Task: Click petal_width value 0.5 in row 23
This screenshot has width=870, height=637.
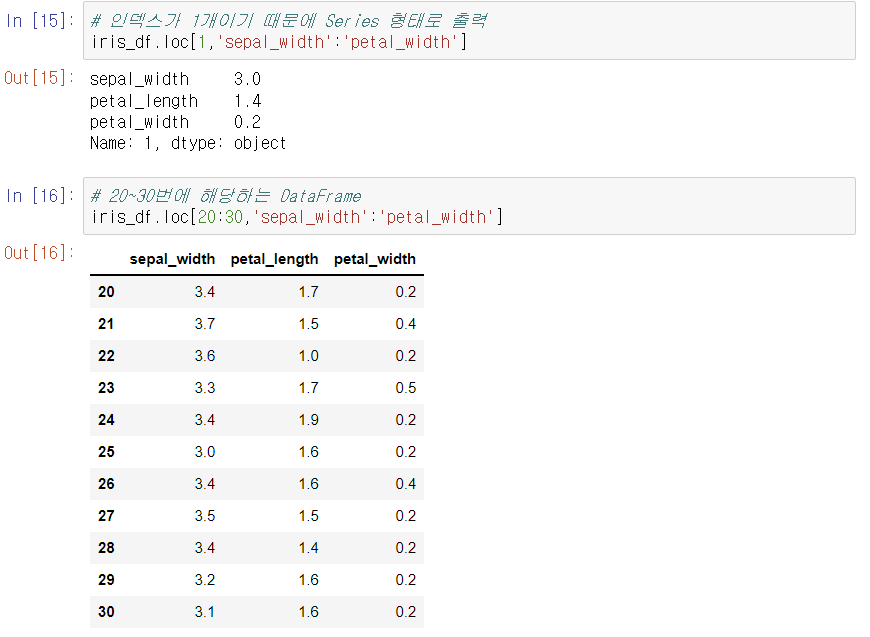Action: [406, 388]
